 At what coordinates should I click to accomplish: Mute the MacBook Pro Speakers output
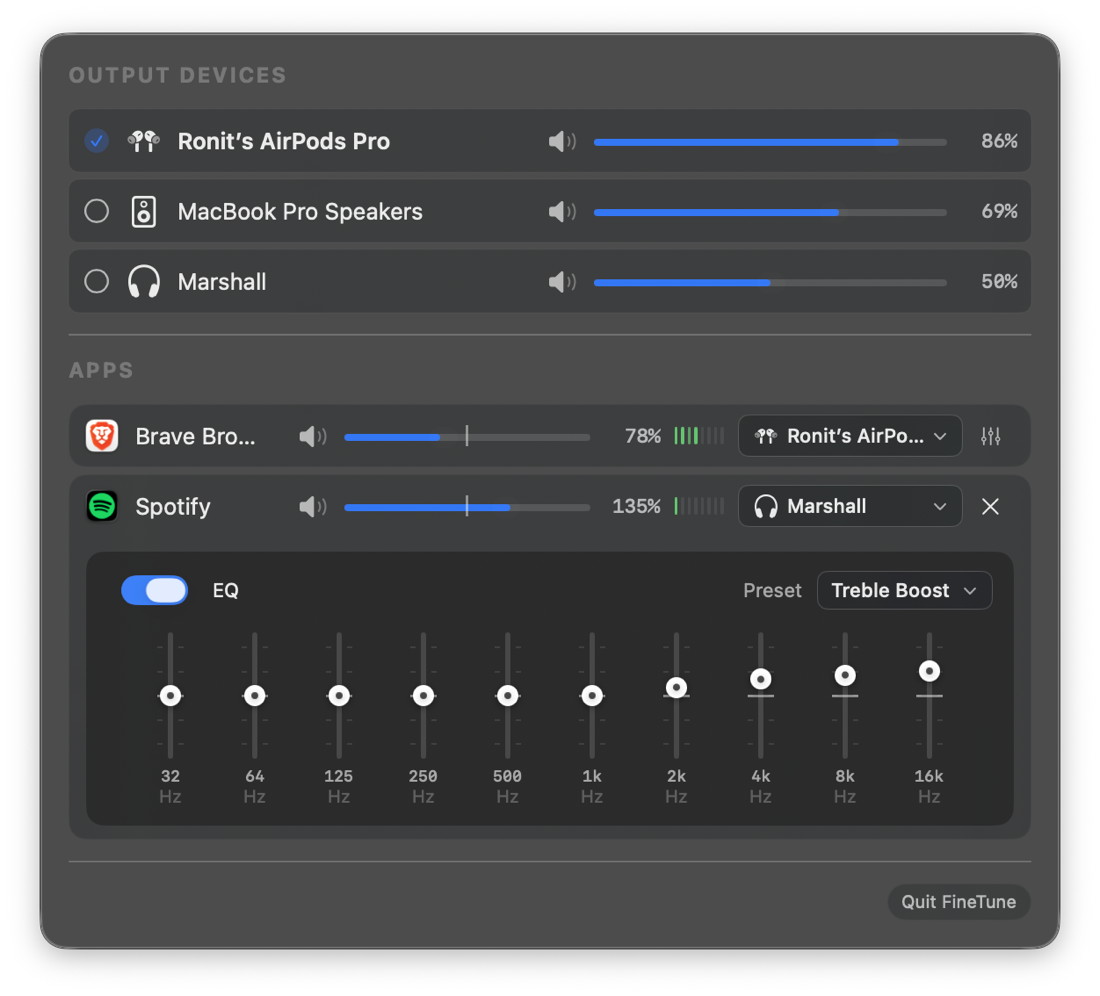tap(561, 212)
